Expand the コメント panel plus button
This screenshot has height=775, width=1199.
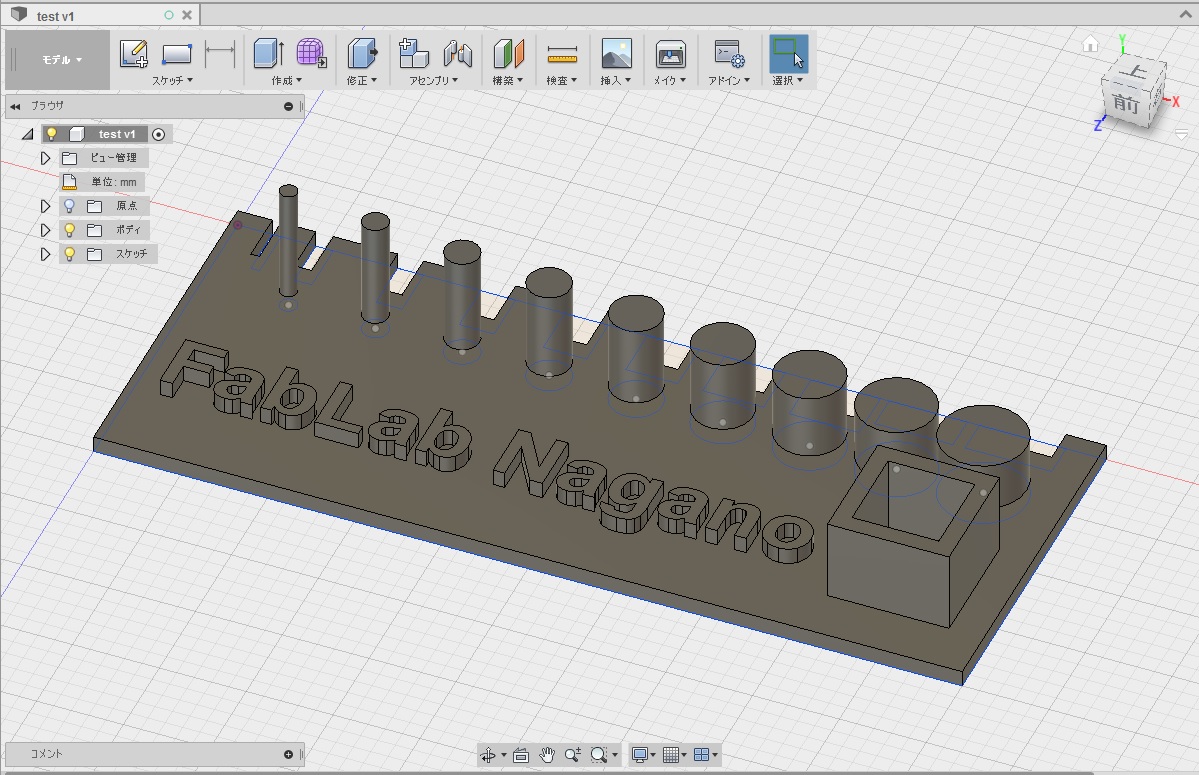click(288, 754)
